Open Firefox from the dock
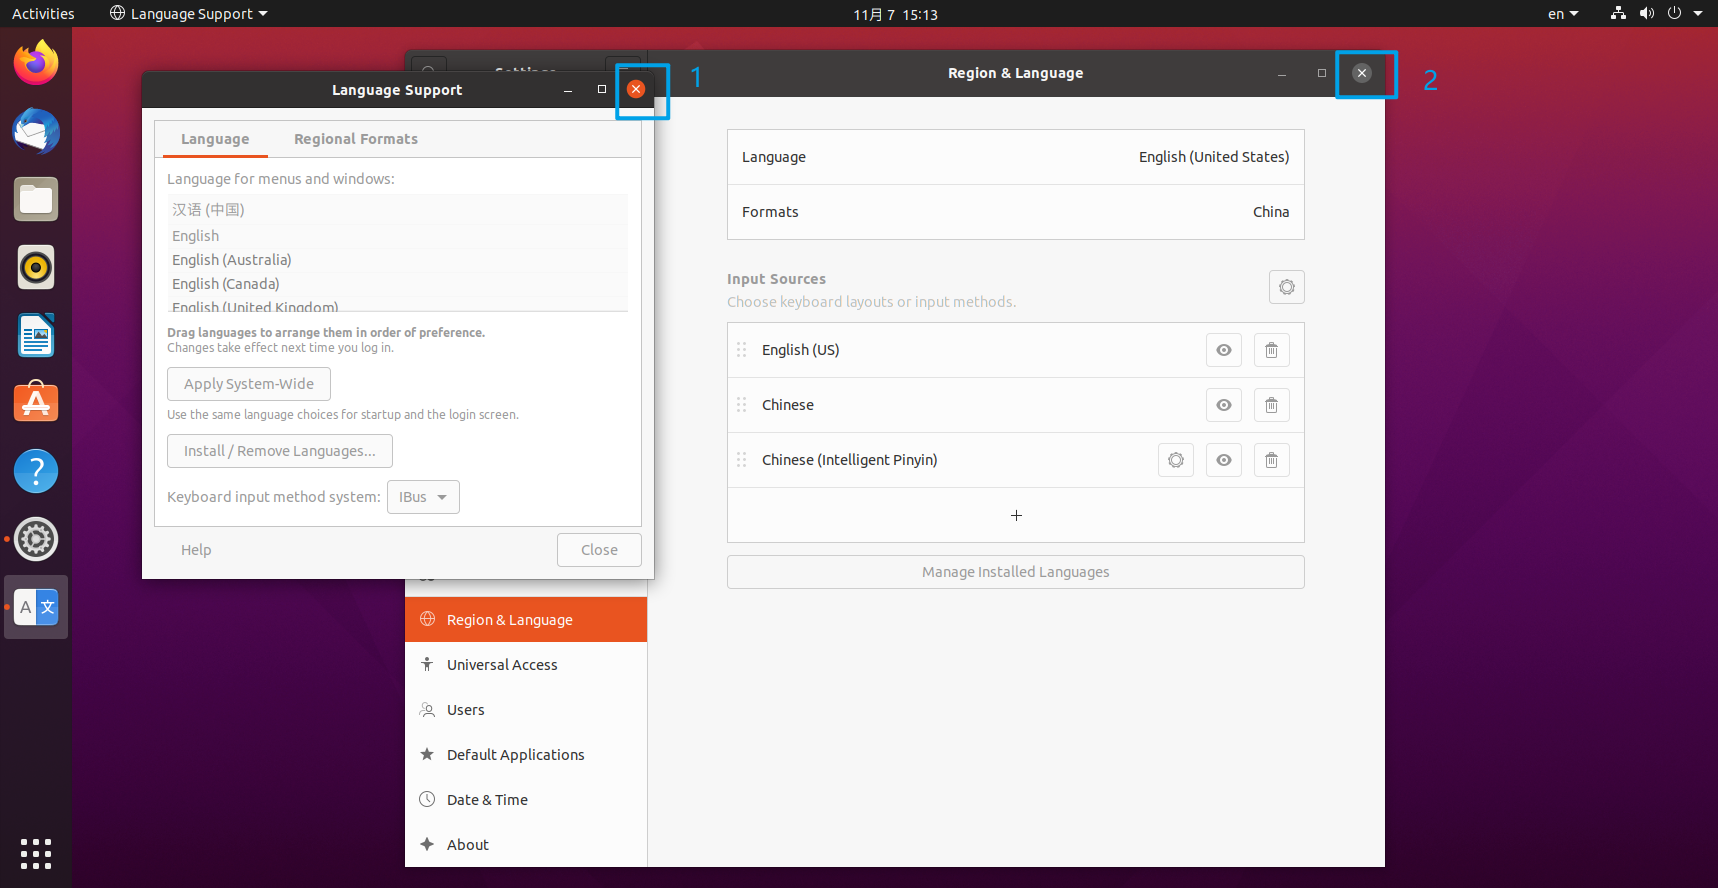Viewport: 1718px width, 888px height. 36,63
